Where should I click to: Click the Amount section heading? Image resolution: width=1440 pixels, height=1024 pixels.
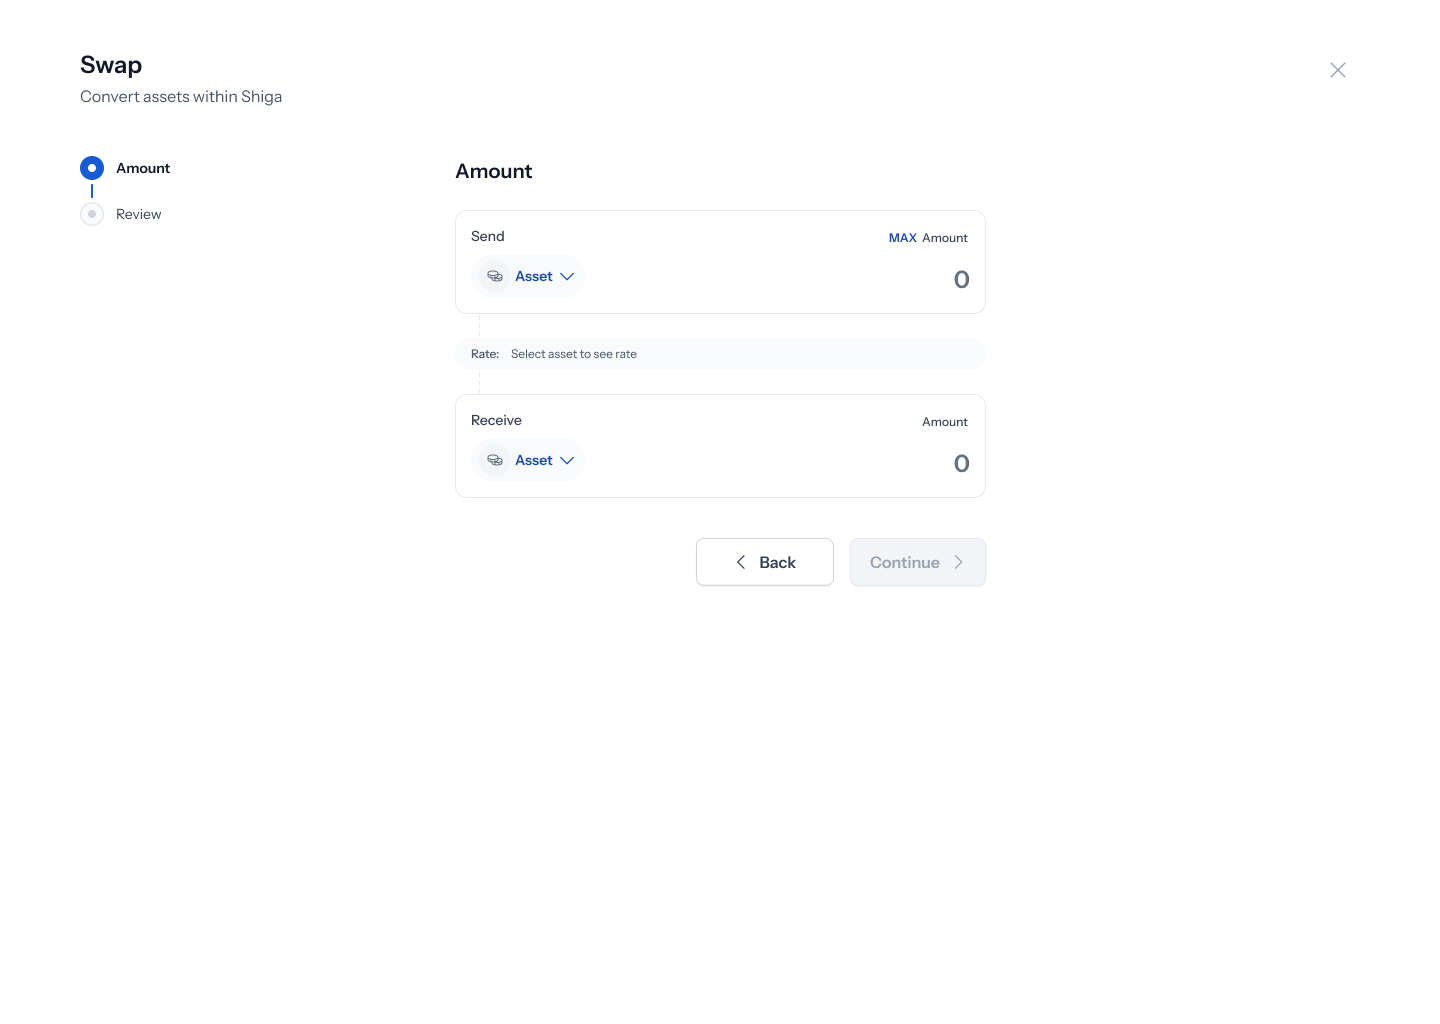[x=494, y=171]
